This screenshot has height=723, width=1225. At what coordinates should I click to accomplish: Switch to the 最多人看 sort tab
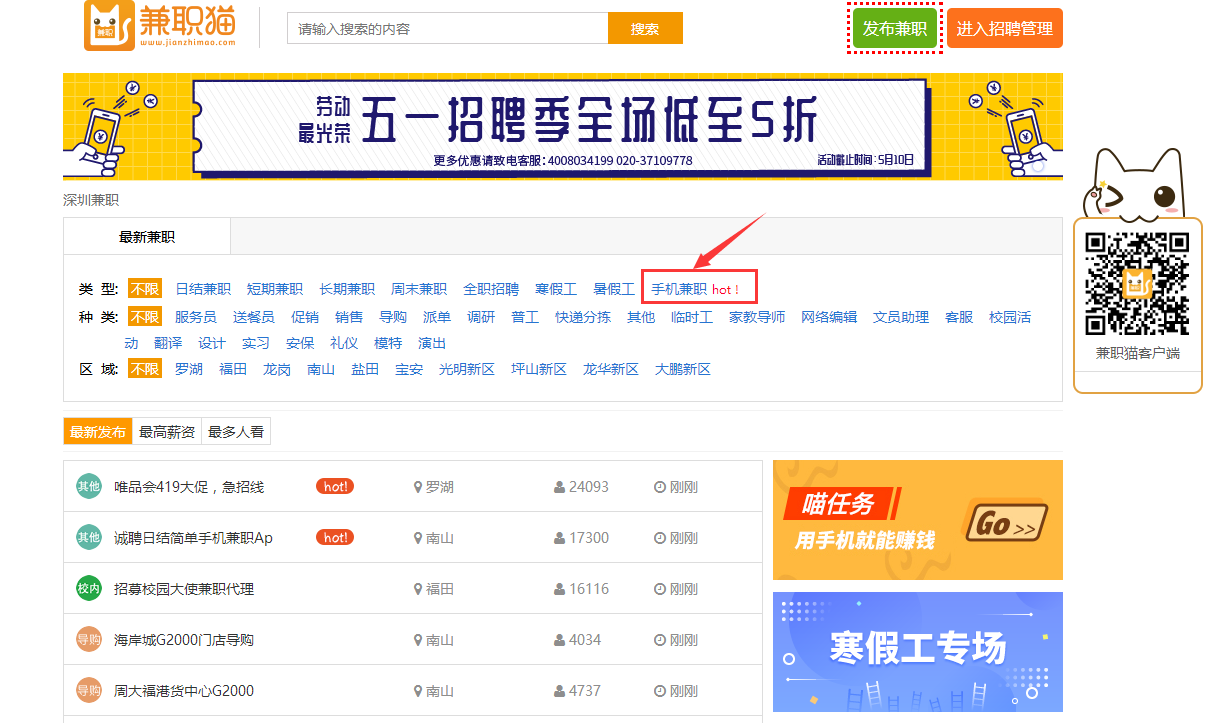coord(236,432)
